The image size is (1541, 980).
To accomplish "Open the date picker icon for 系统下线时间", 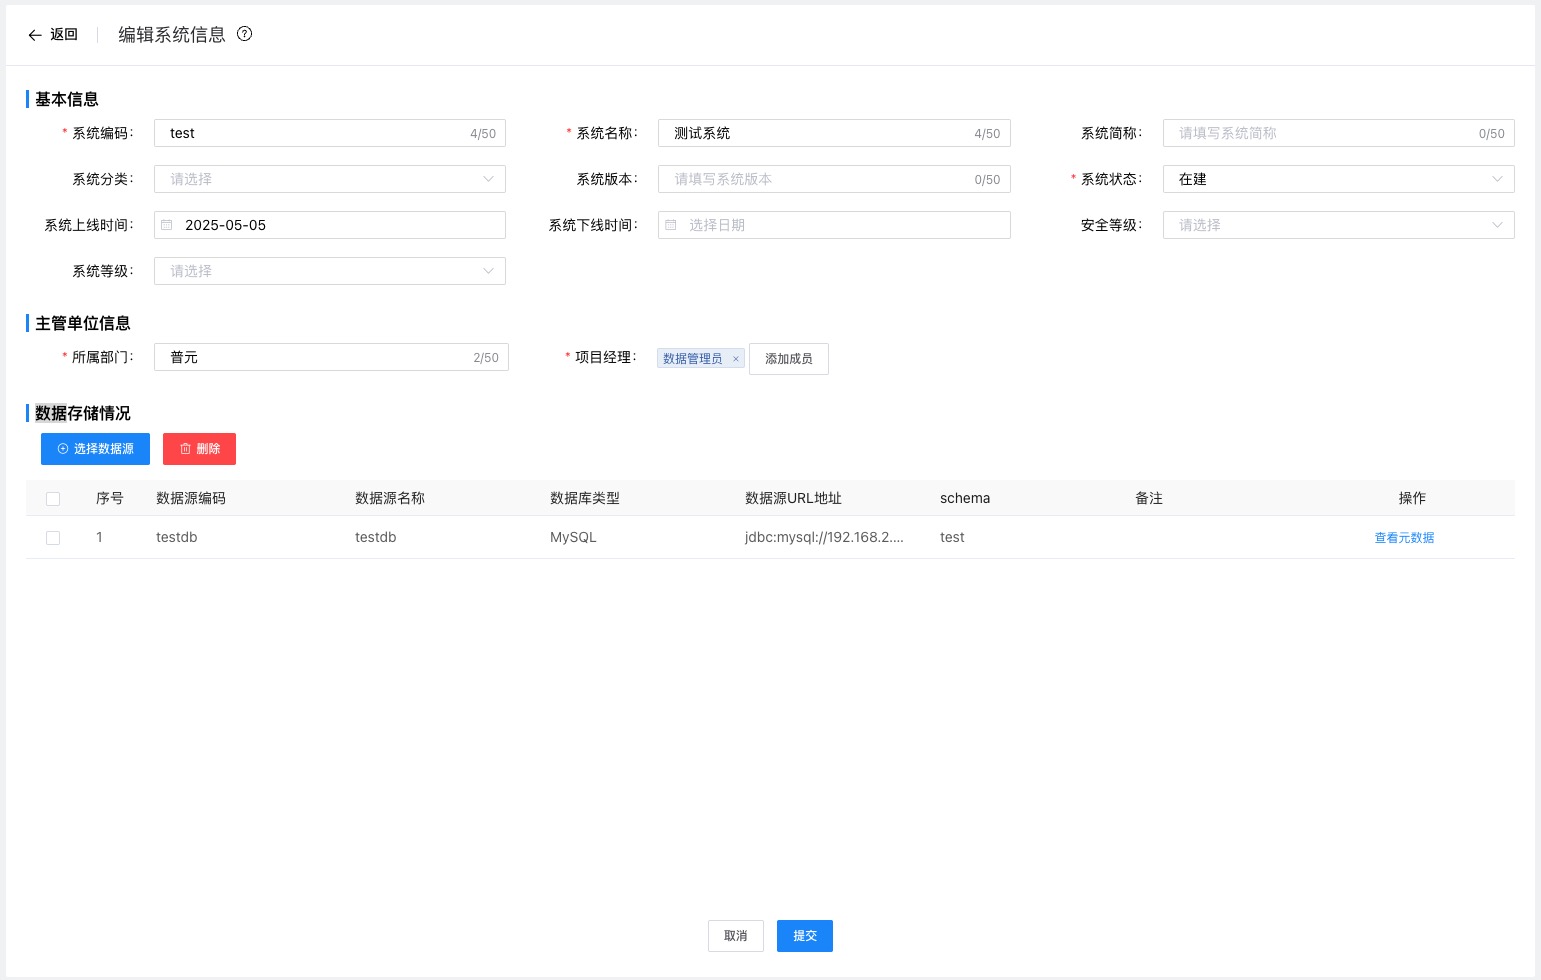I will click(x=671, y=224).
